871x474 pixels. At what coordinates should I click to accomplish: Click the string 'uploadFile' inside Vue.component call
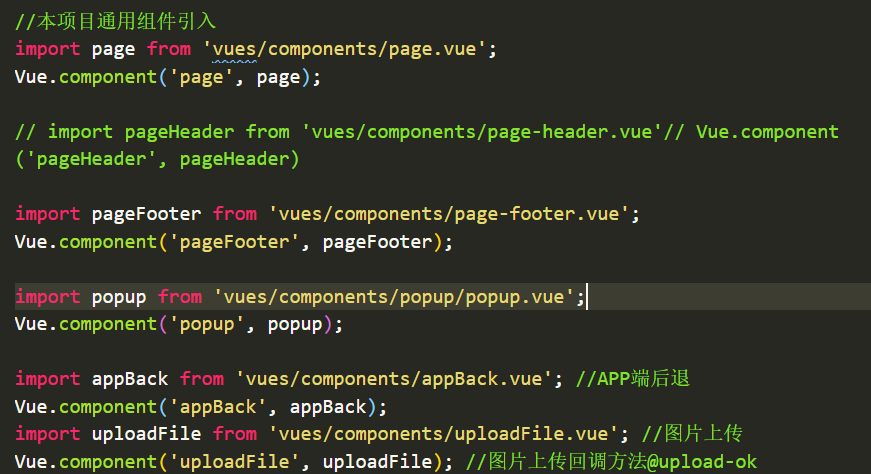[234, 461]
